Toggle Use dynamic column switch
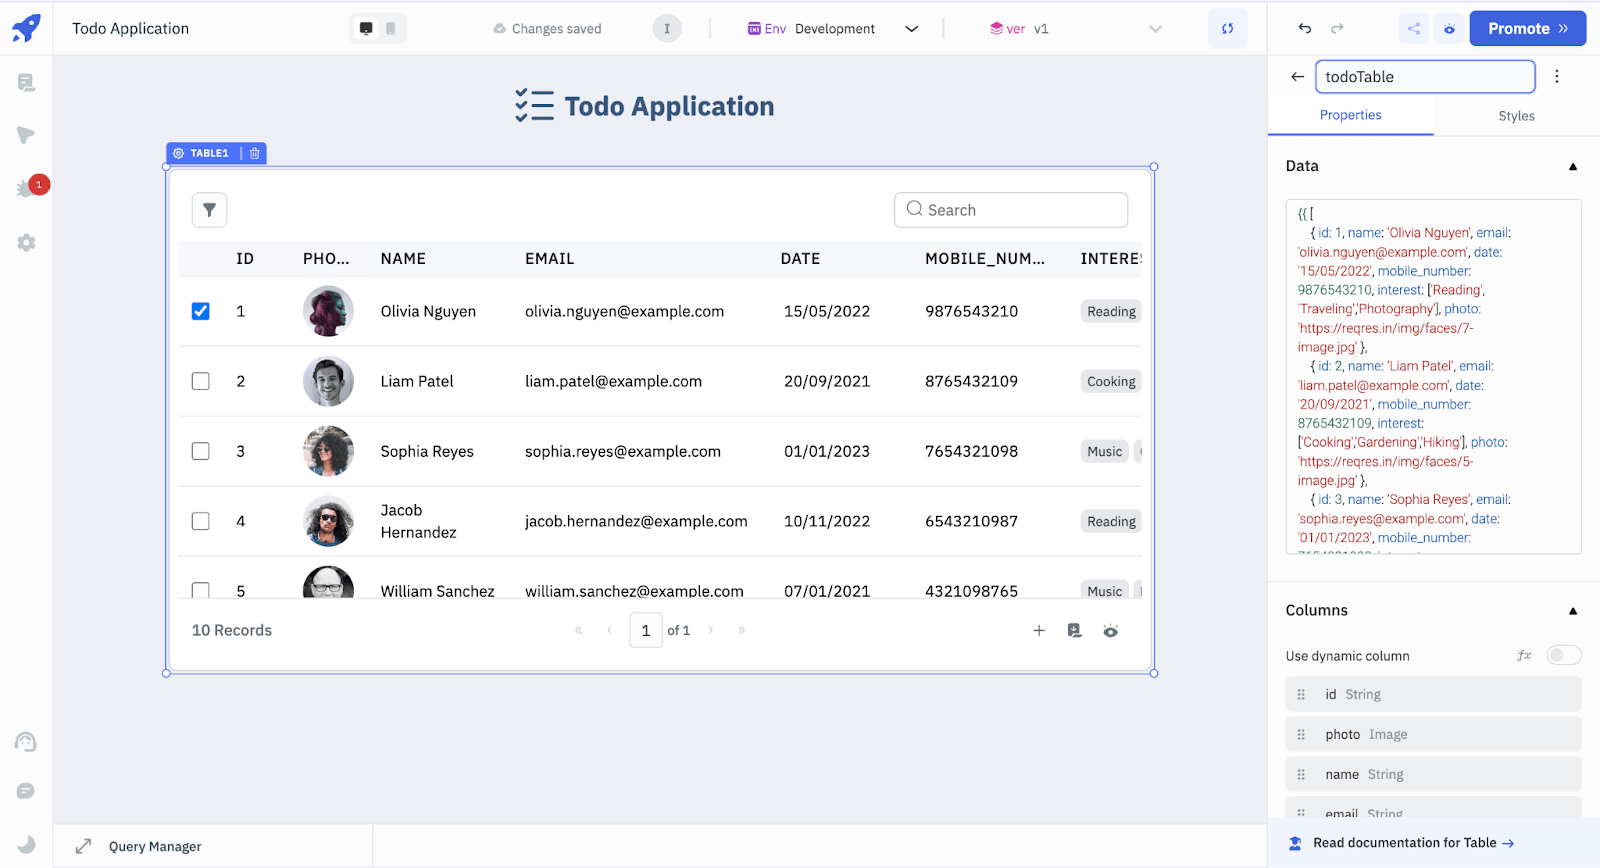 [x=1564, y=655]
